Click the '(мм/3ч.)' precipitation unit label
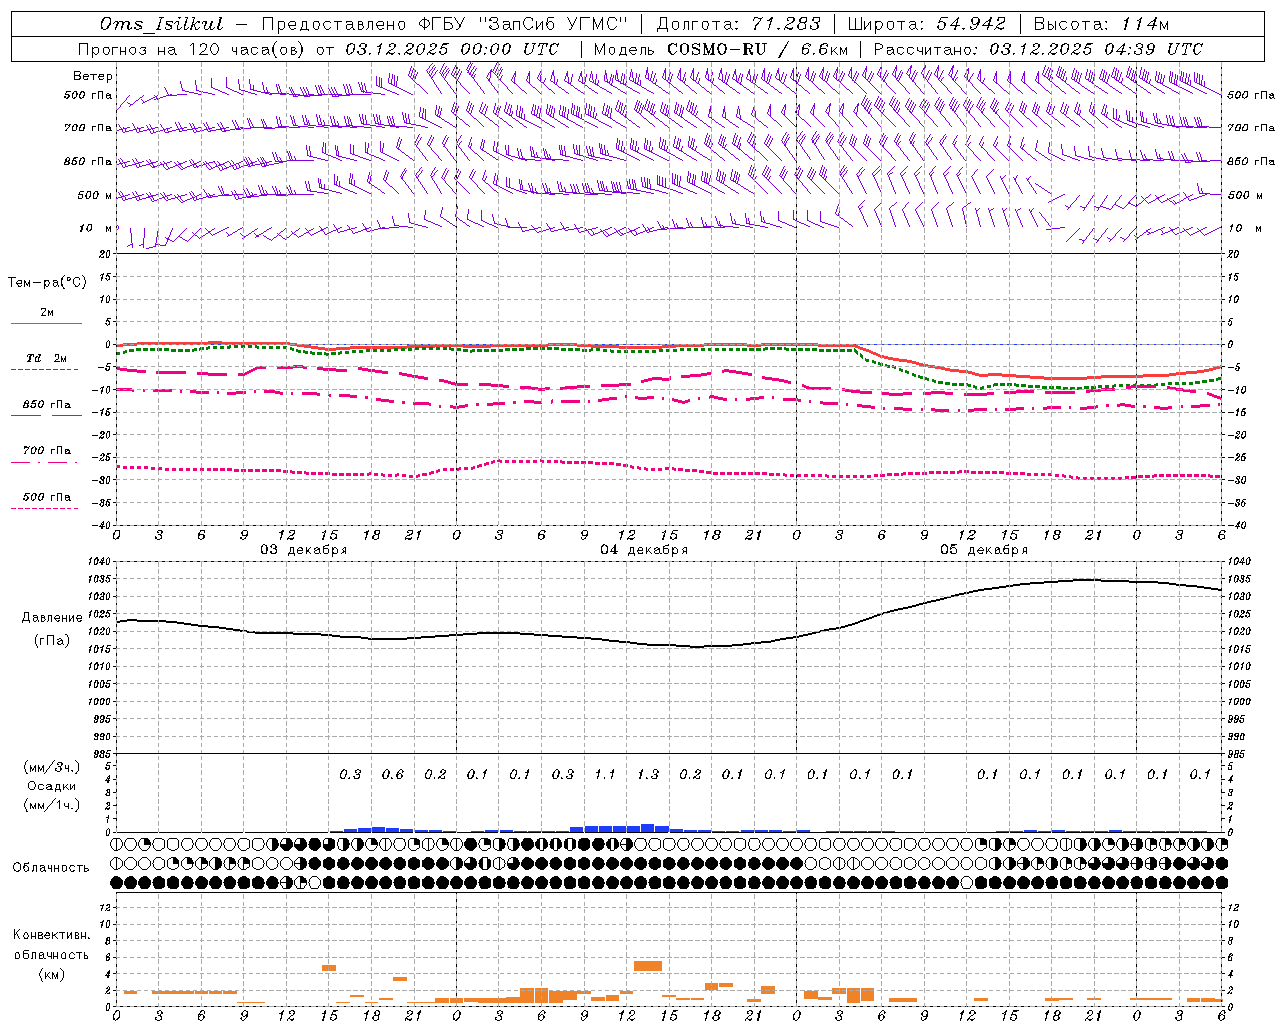This screenshot has width=1280, height=1024. (x=52, y=767)
